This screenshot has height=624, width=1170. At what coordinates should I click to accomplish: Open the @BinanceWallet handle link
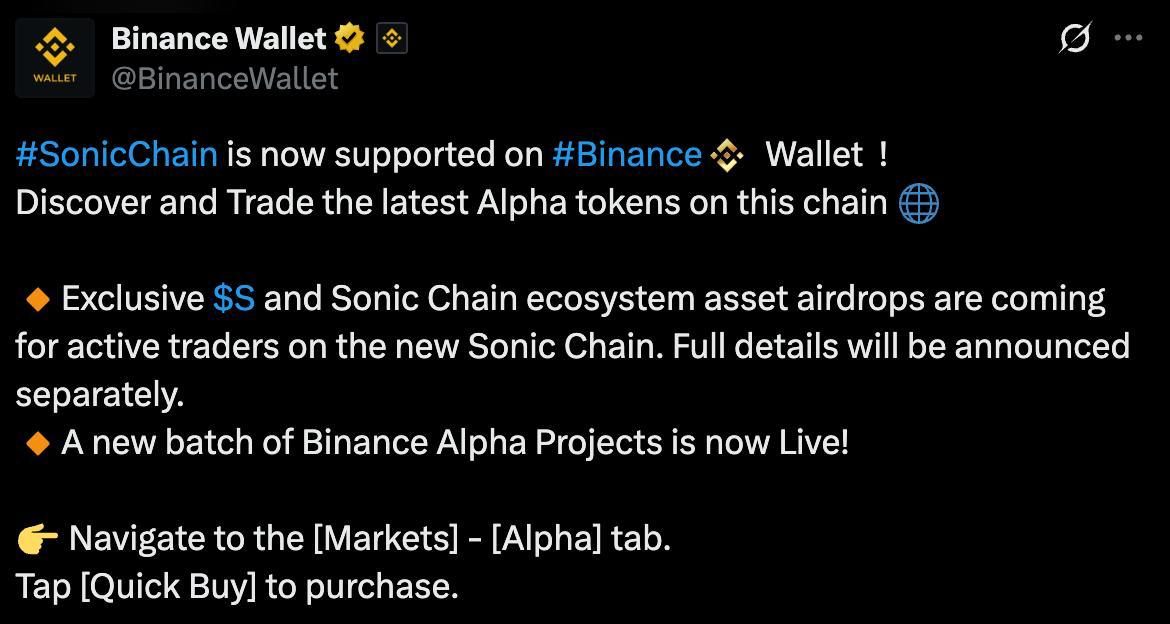click(225, 78)
